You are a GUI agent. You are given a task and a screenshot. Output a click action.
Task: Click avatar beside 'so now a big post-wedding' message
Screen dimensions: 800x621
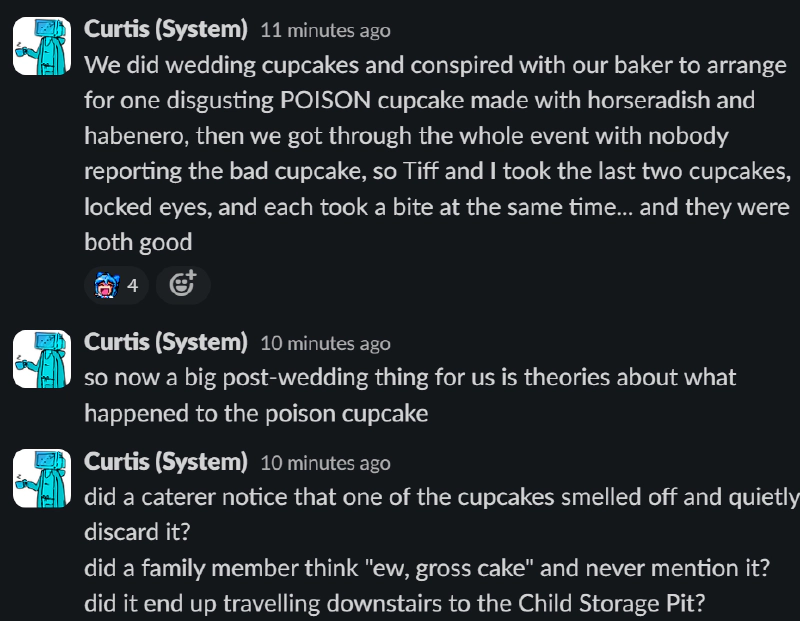click(x=42, y=358)
